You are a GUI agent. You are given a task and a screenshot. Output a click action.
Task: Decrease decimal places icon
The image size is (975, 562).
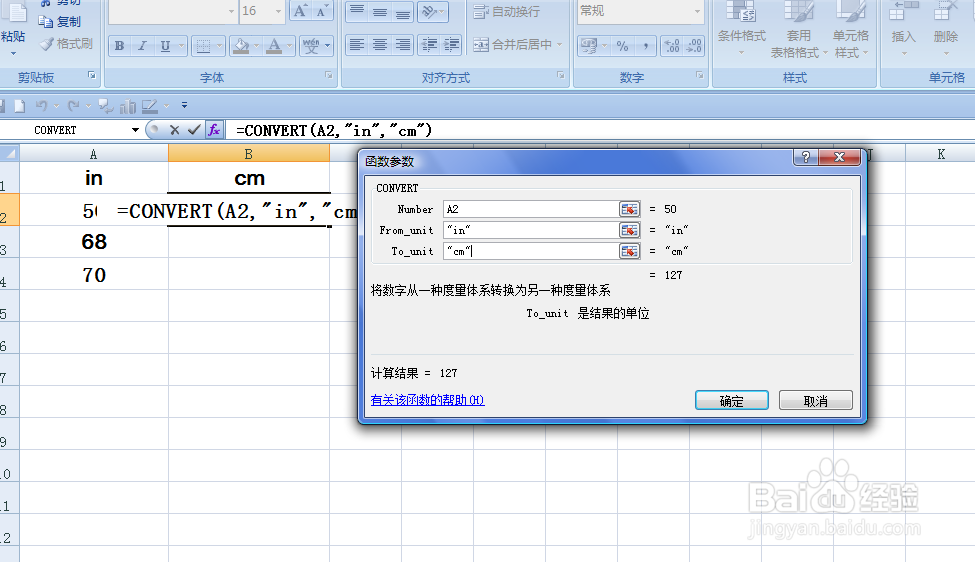point(693,46)
